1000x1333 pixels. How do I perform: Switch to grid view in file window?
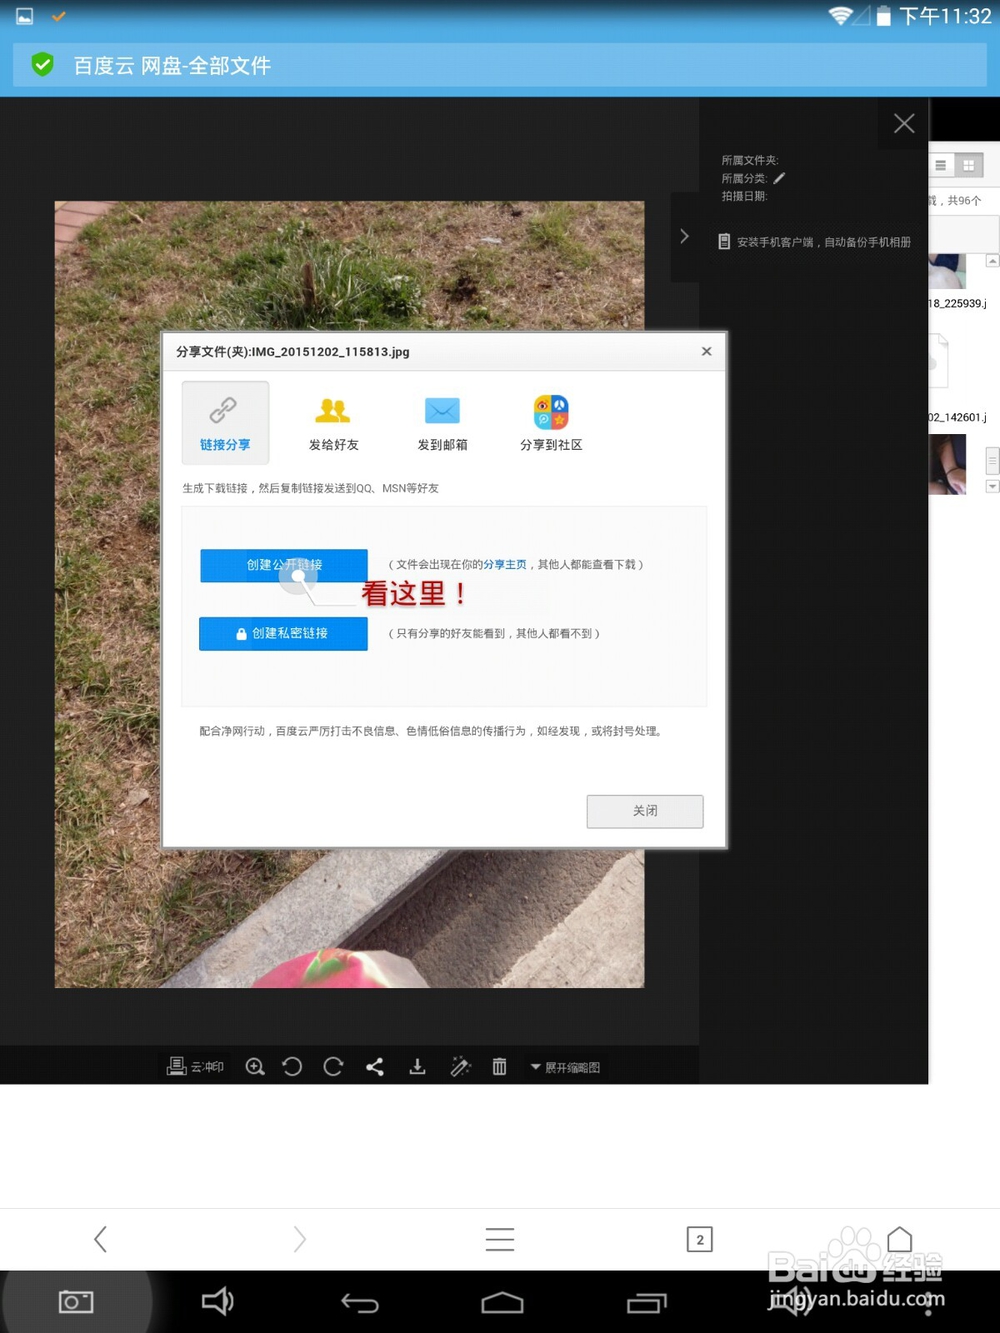(968, 165)
